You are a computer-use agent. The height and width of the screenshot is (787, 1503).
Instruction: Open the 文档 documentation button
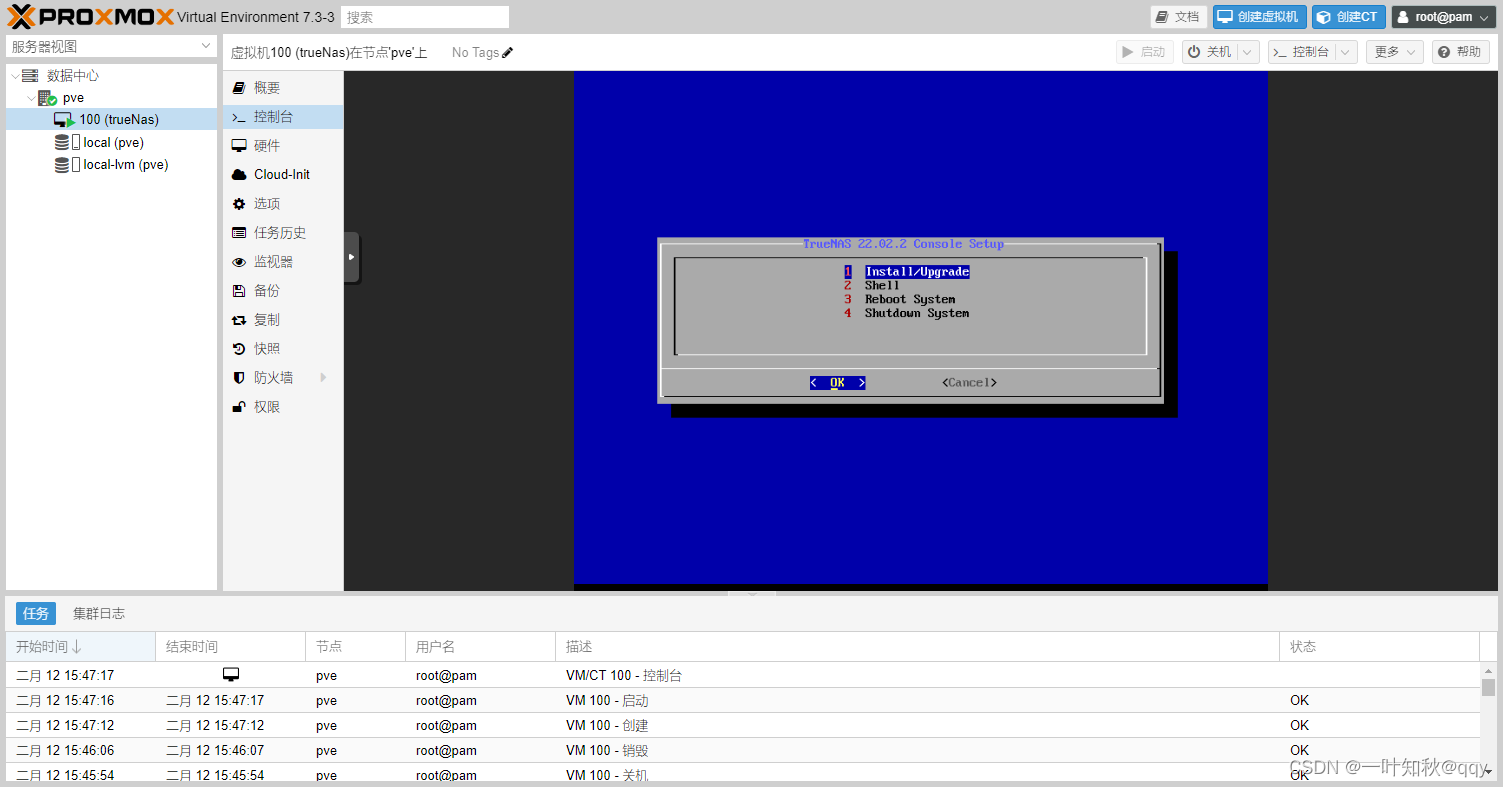[1179, 17]
